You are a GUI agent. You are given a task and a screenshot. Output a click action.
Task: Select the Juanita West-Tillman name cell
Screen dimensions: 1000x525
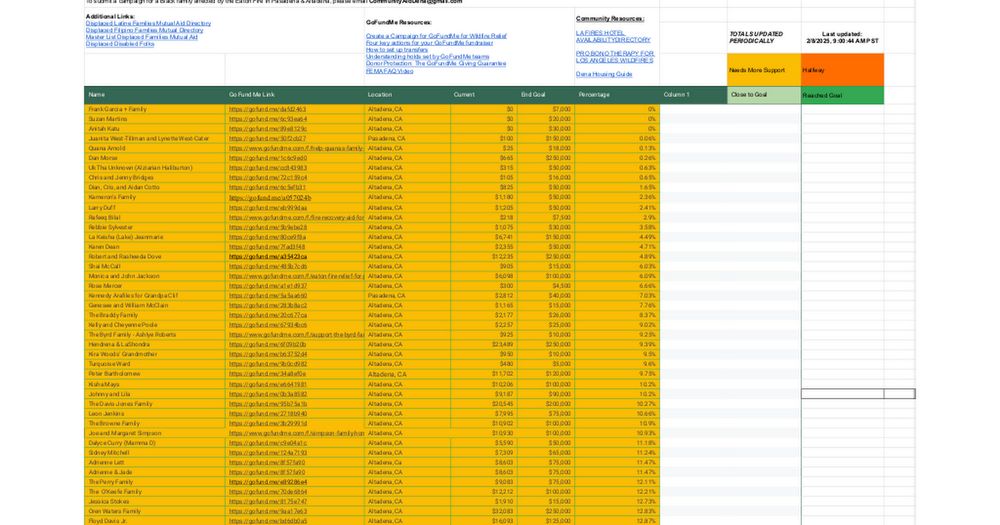[x=154, y=138]
